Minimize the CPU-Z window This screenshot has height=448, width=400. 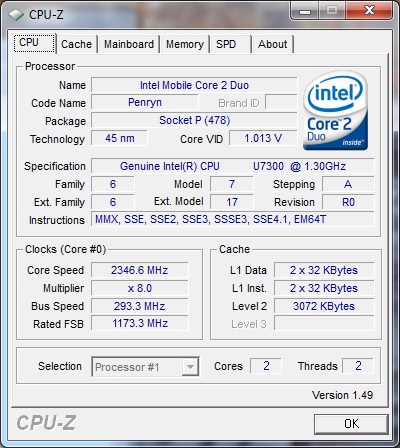click(305, 12)
